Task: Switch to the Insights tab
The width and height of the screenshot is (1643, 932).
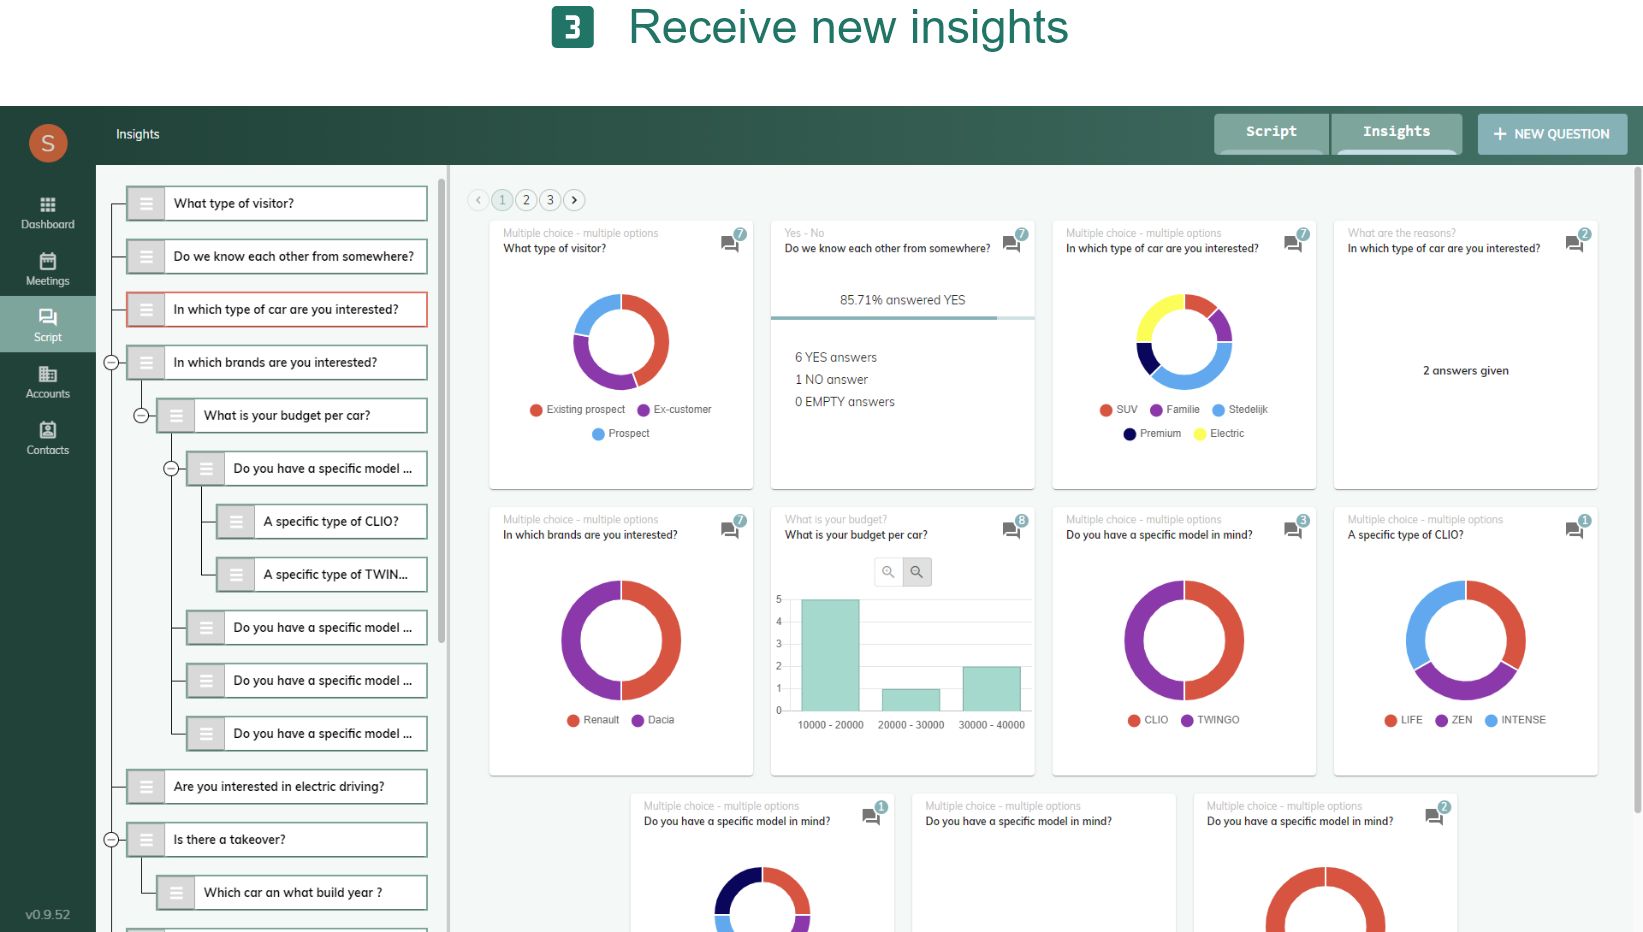Action: 1396,133
